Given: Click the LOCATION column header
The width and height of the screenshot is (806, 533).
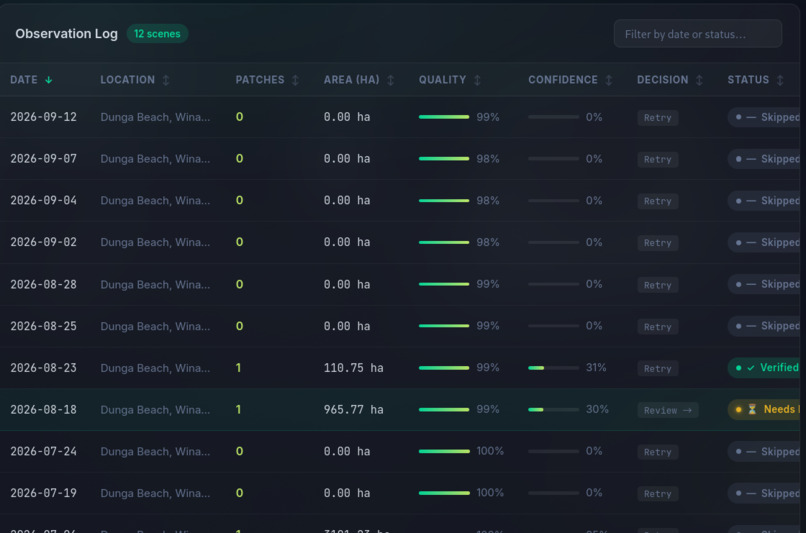Looking at the screenshot, I should coord(127,80).
